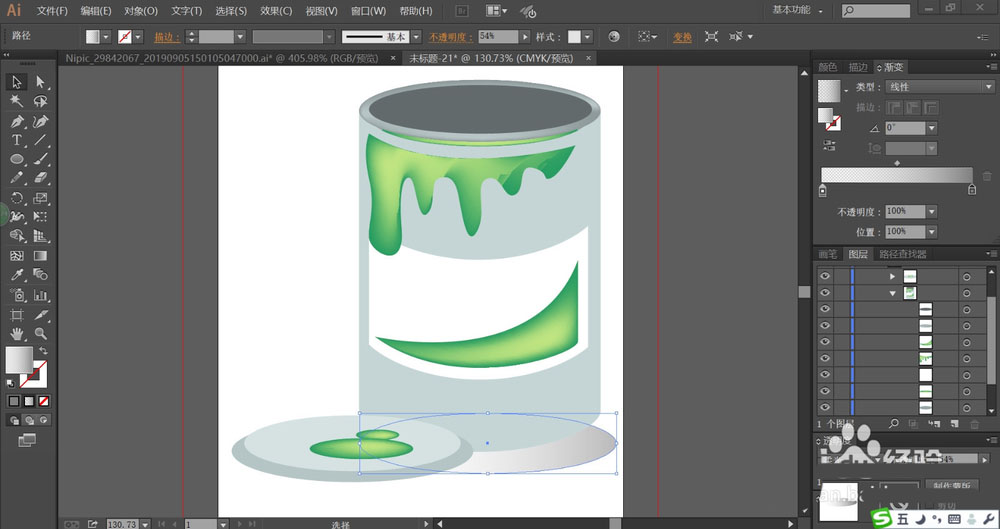Switch to the 路径查找器 panel tab
This screenshot has width=1000, height=529.
pyautogui.click(x=902, y=254)
